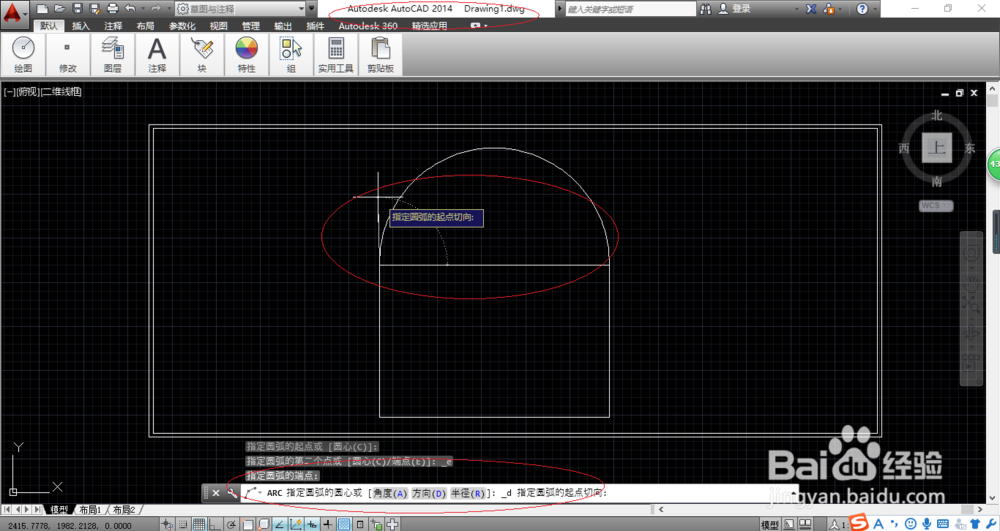Select the 方向(D) command option
This screenshot has height=531, width=1000.
[429, 493]
